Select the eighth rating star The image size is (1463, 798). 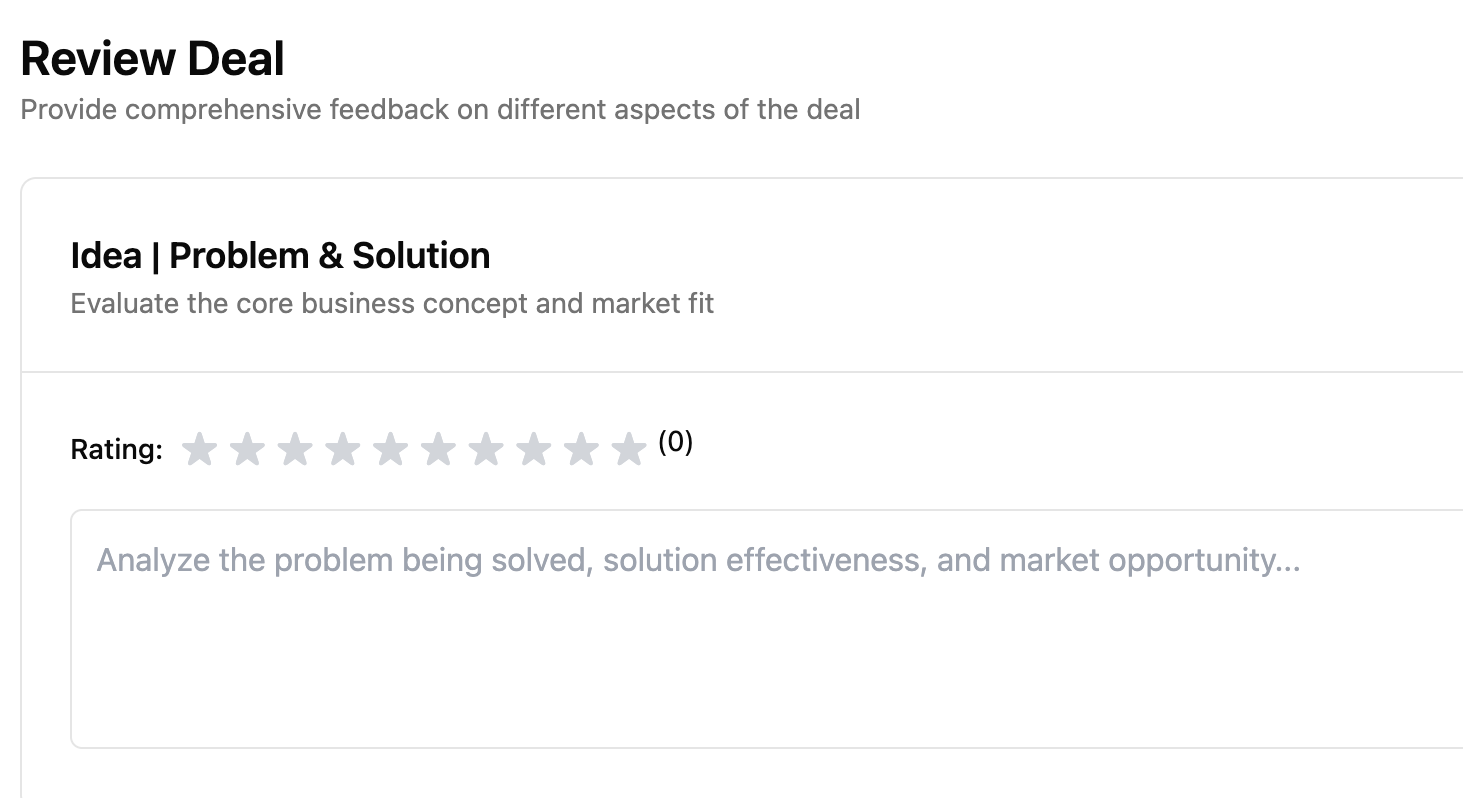(535, 449)
